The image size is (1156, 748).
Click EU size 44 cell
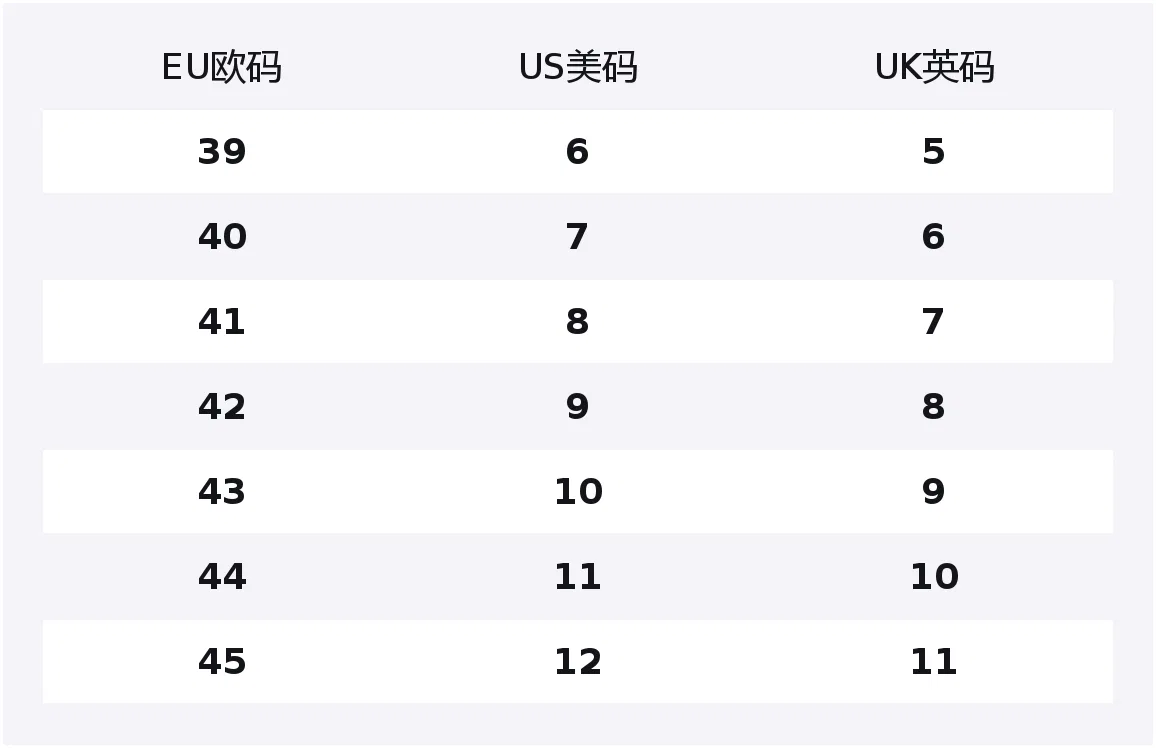tap(221, 576)
